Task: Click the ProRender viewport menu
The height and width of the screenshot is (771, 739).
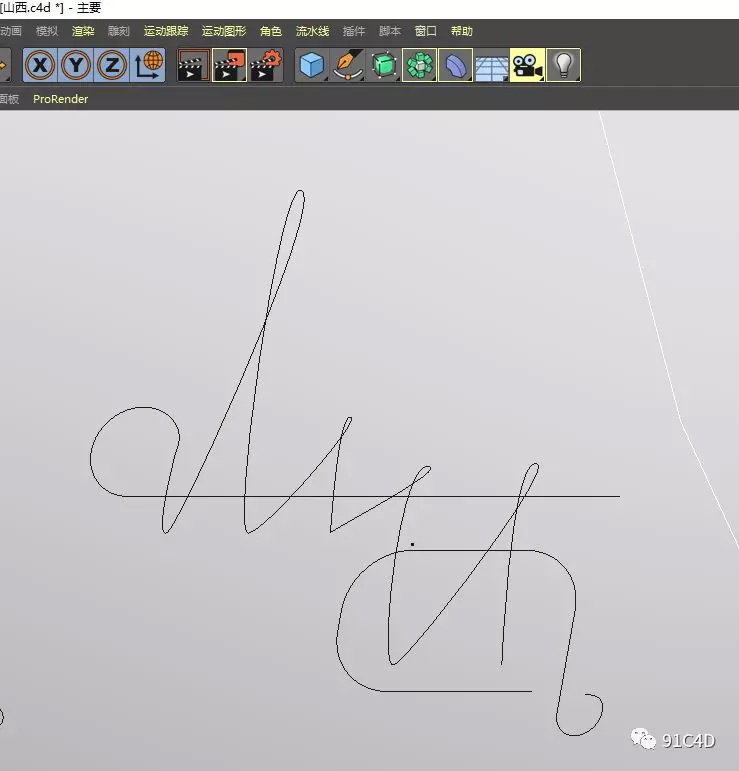Action: [x=61, y=99]
